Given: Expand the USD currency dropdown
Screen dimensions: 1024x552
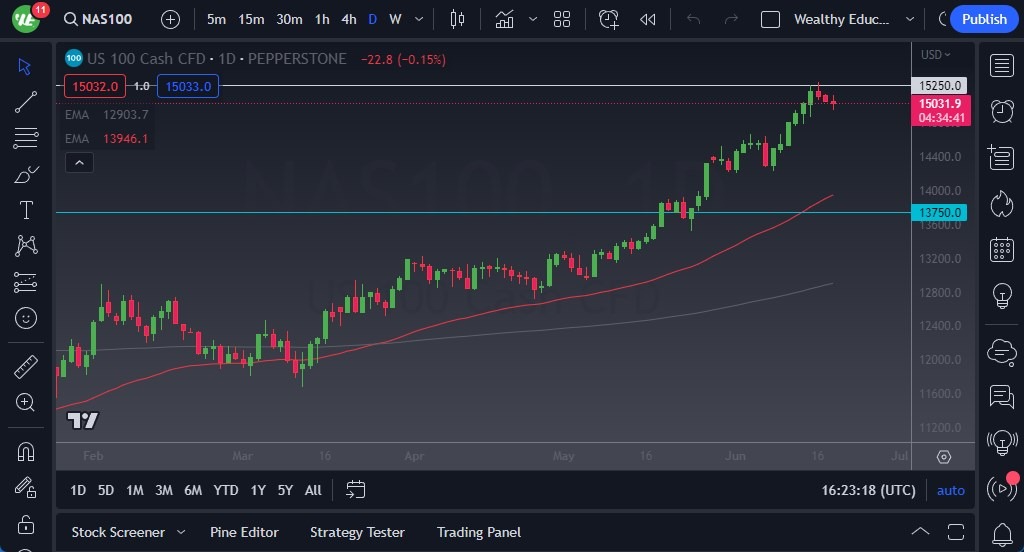Looking at the screenshot, I should tap(936, 55).
